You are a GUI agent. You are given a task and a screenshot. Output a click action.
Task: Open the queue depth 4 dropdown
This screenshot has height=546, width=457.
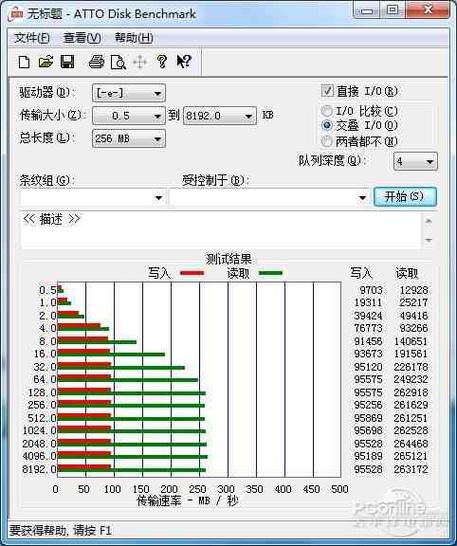(415, 162)
